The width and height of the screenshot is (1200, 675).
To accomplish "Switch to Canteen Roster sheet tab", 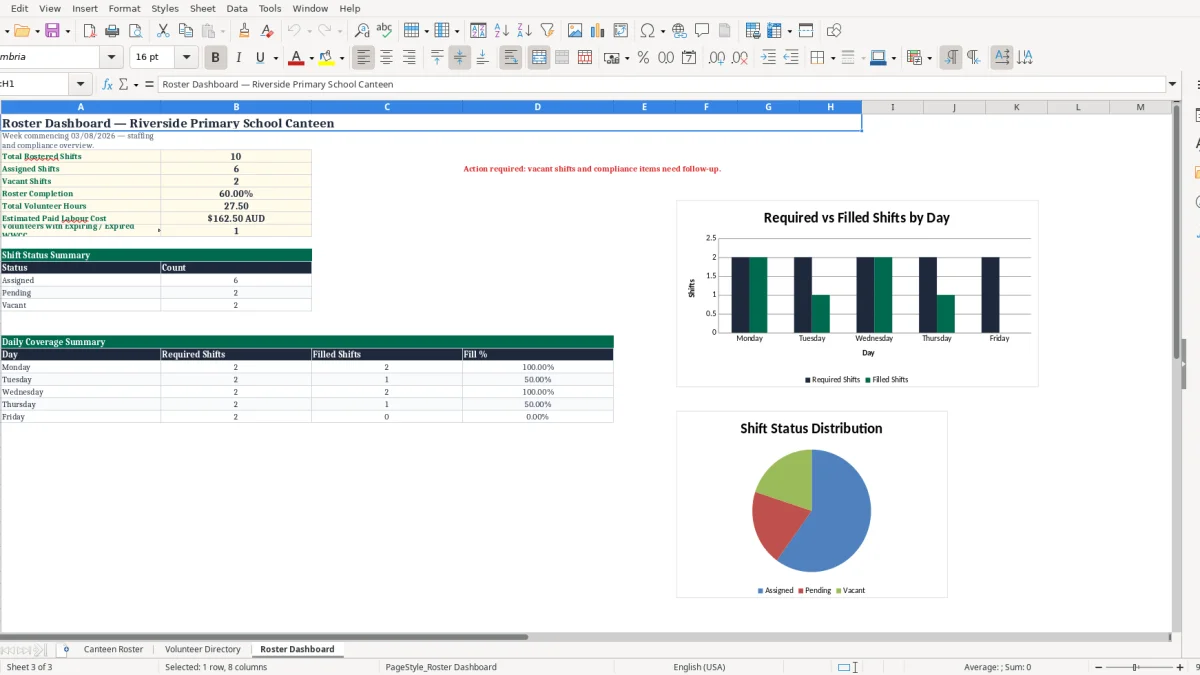I will click(113, 649).
